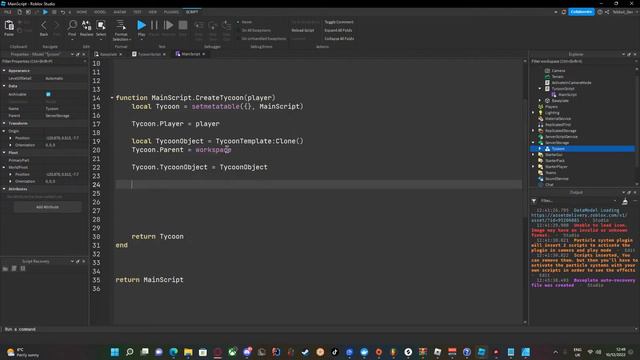Screen dimensions: 640x360
Task: Close the MainScript editor tab
Action: click(x=204, y=54)
